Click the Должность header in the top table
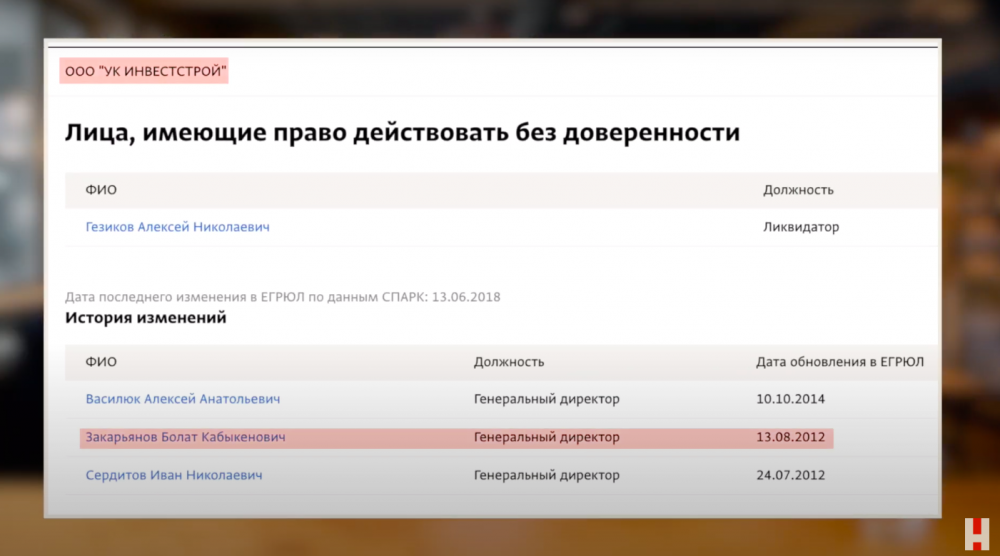Viewport: 1000px width, 556px height. [x=798, y=190]
